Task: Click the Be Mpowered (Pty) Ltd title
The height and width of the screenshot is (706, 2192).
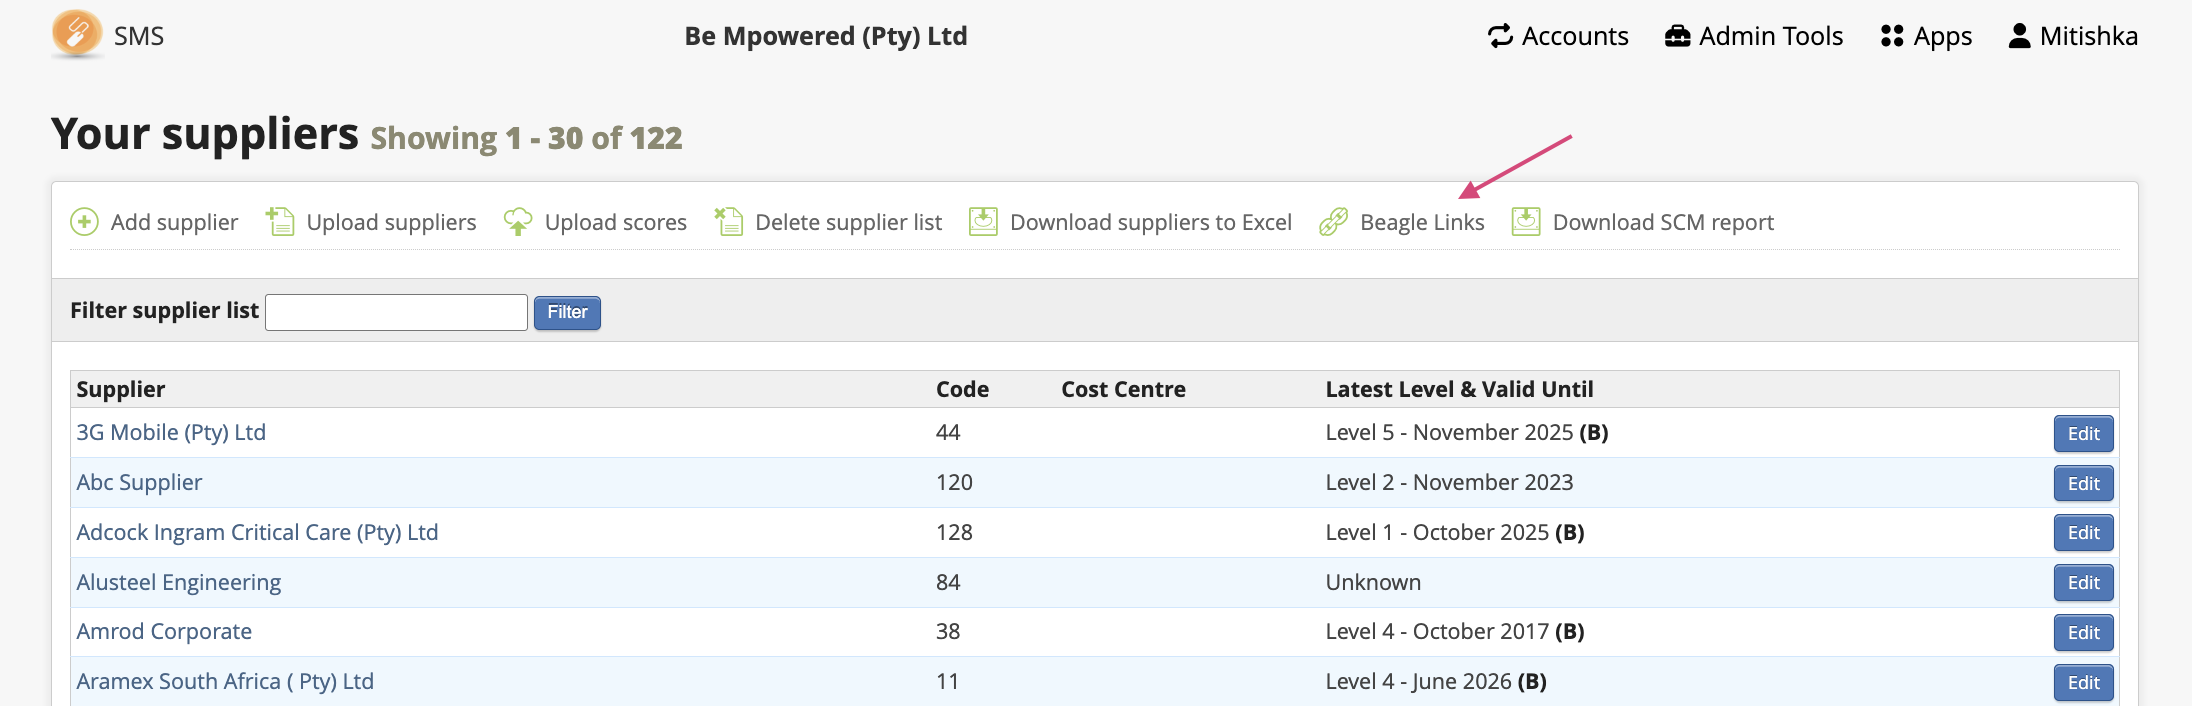Action: [x=826, y=36]
